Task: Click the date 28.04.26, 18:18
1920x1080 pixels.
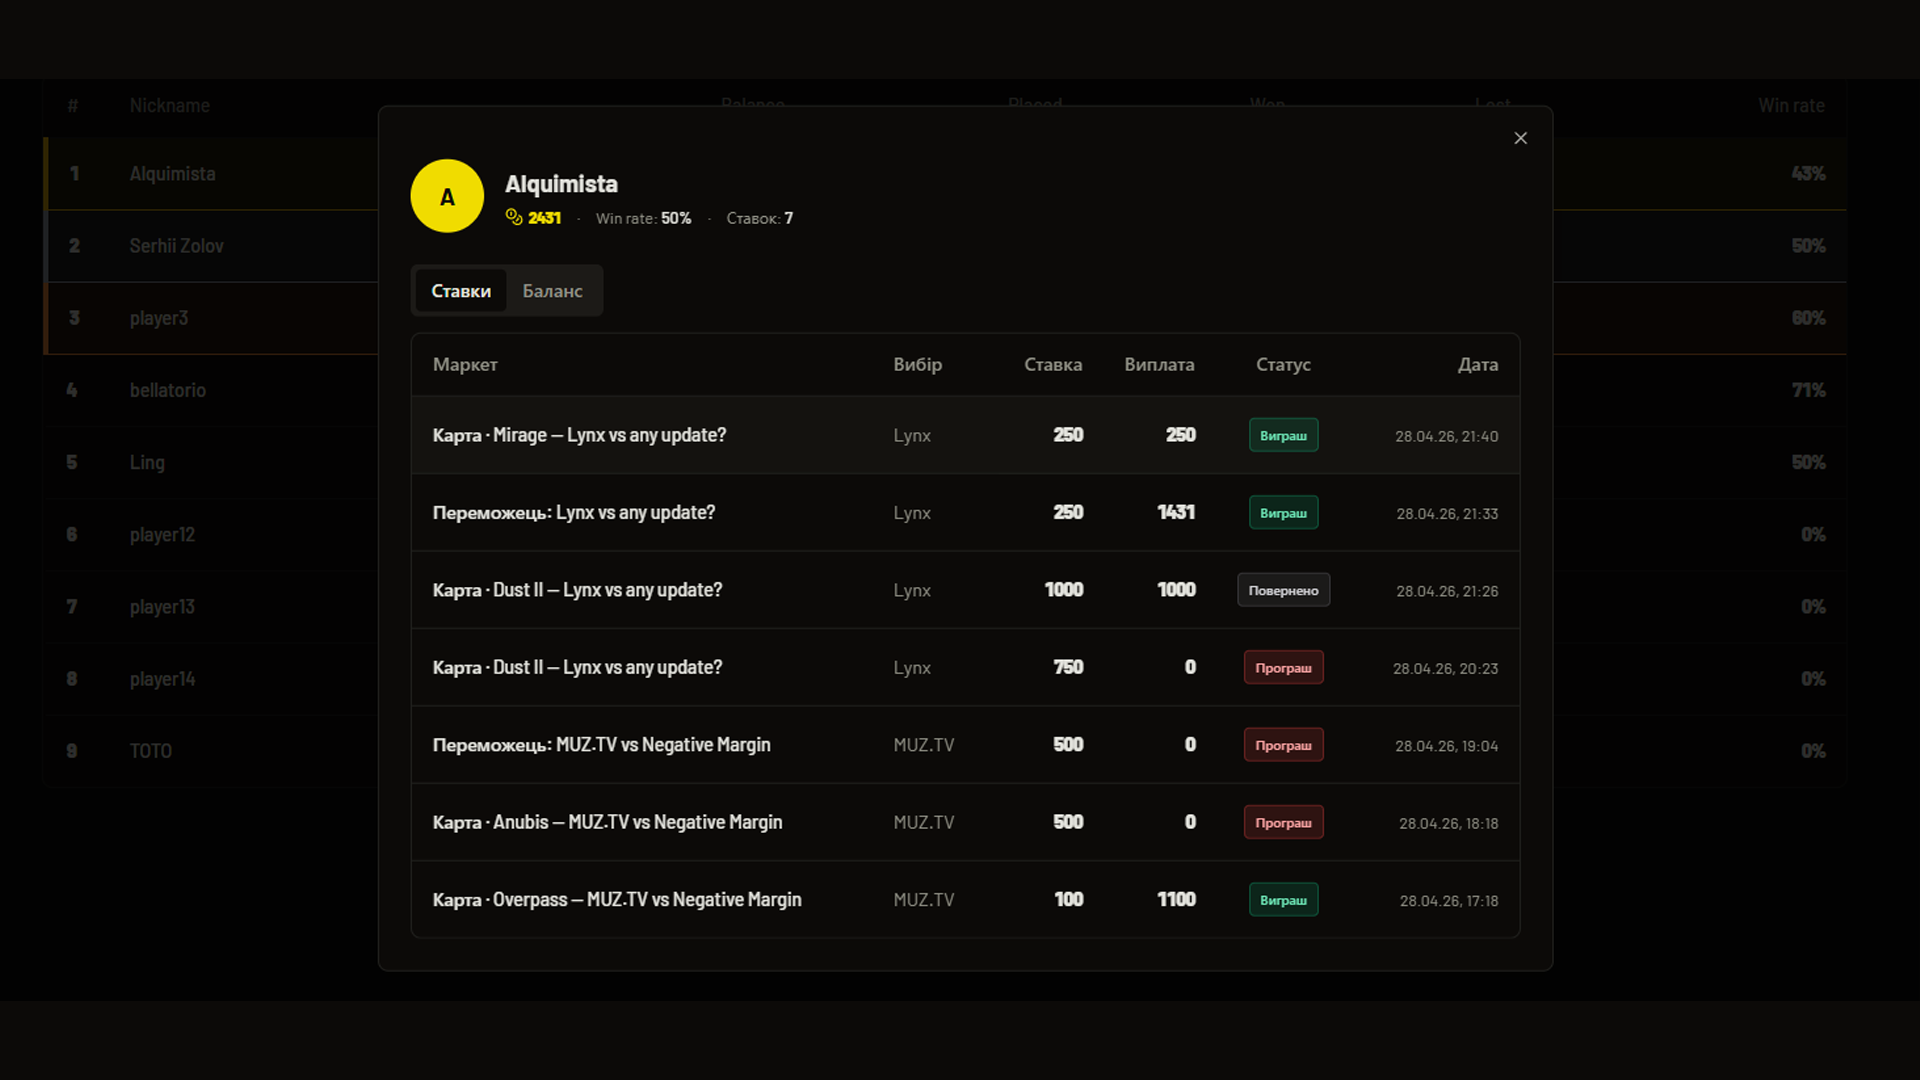Action: coord(1448,824)
